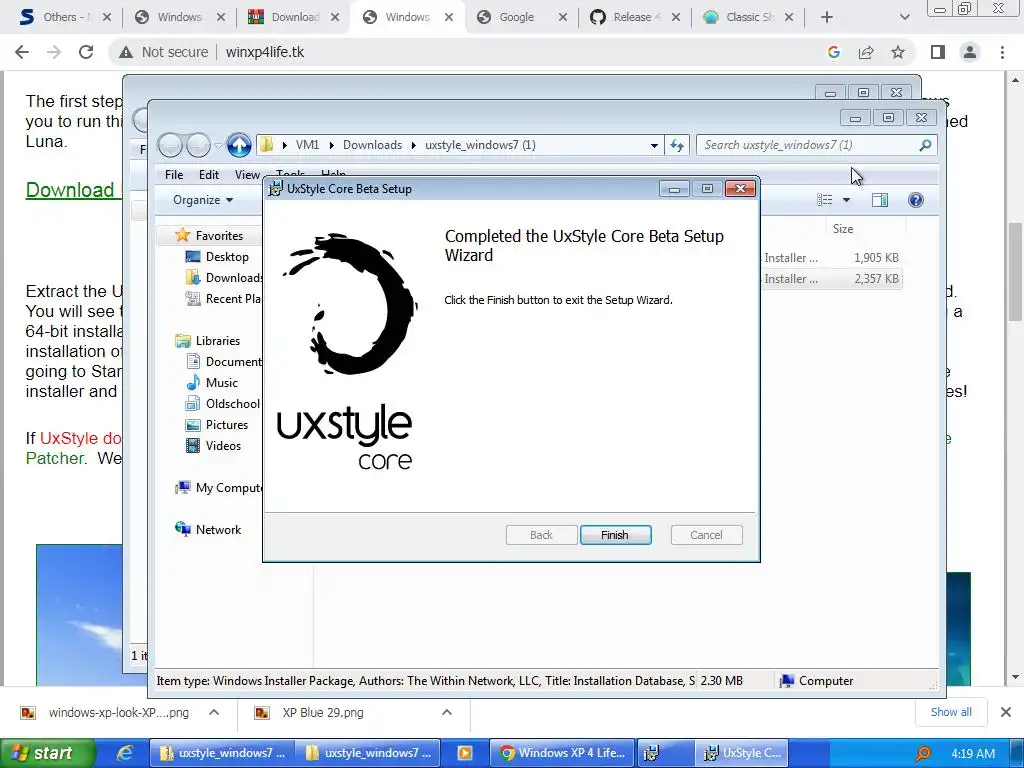Open media player icon in taskbar
Image resolution: width=1024 pixels, height=768 pixels.
click(464, 753)
